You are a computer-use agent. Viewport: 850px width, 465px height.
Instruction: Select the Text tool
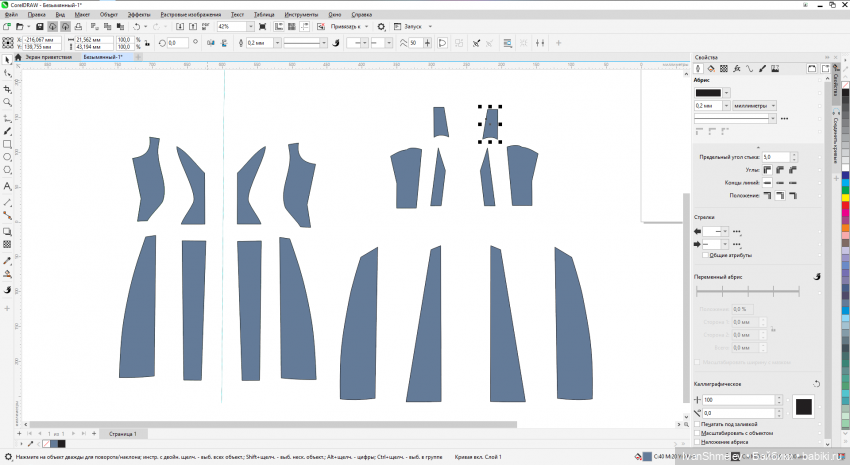coord(7,186)
